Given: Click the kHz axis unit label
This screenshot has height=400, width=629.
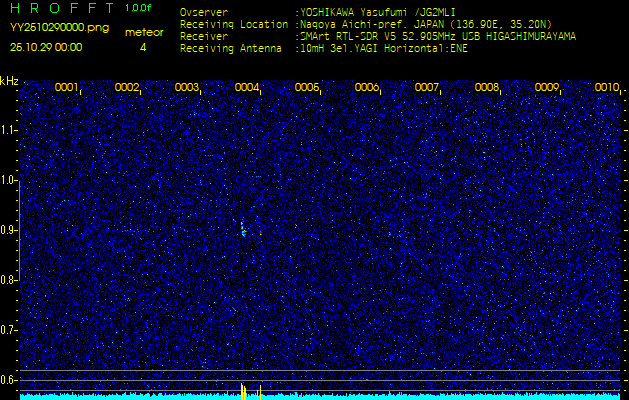Looking at the screenshot, I should point(9,81).
